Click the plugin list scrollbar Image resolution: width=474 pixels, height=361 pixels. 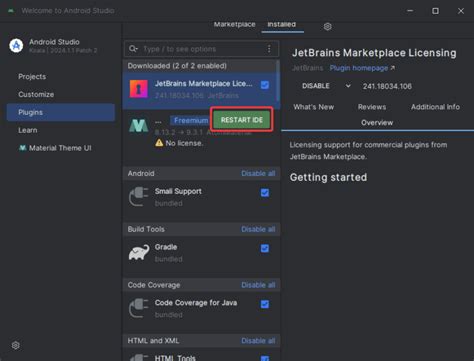(x=278, y=80)
